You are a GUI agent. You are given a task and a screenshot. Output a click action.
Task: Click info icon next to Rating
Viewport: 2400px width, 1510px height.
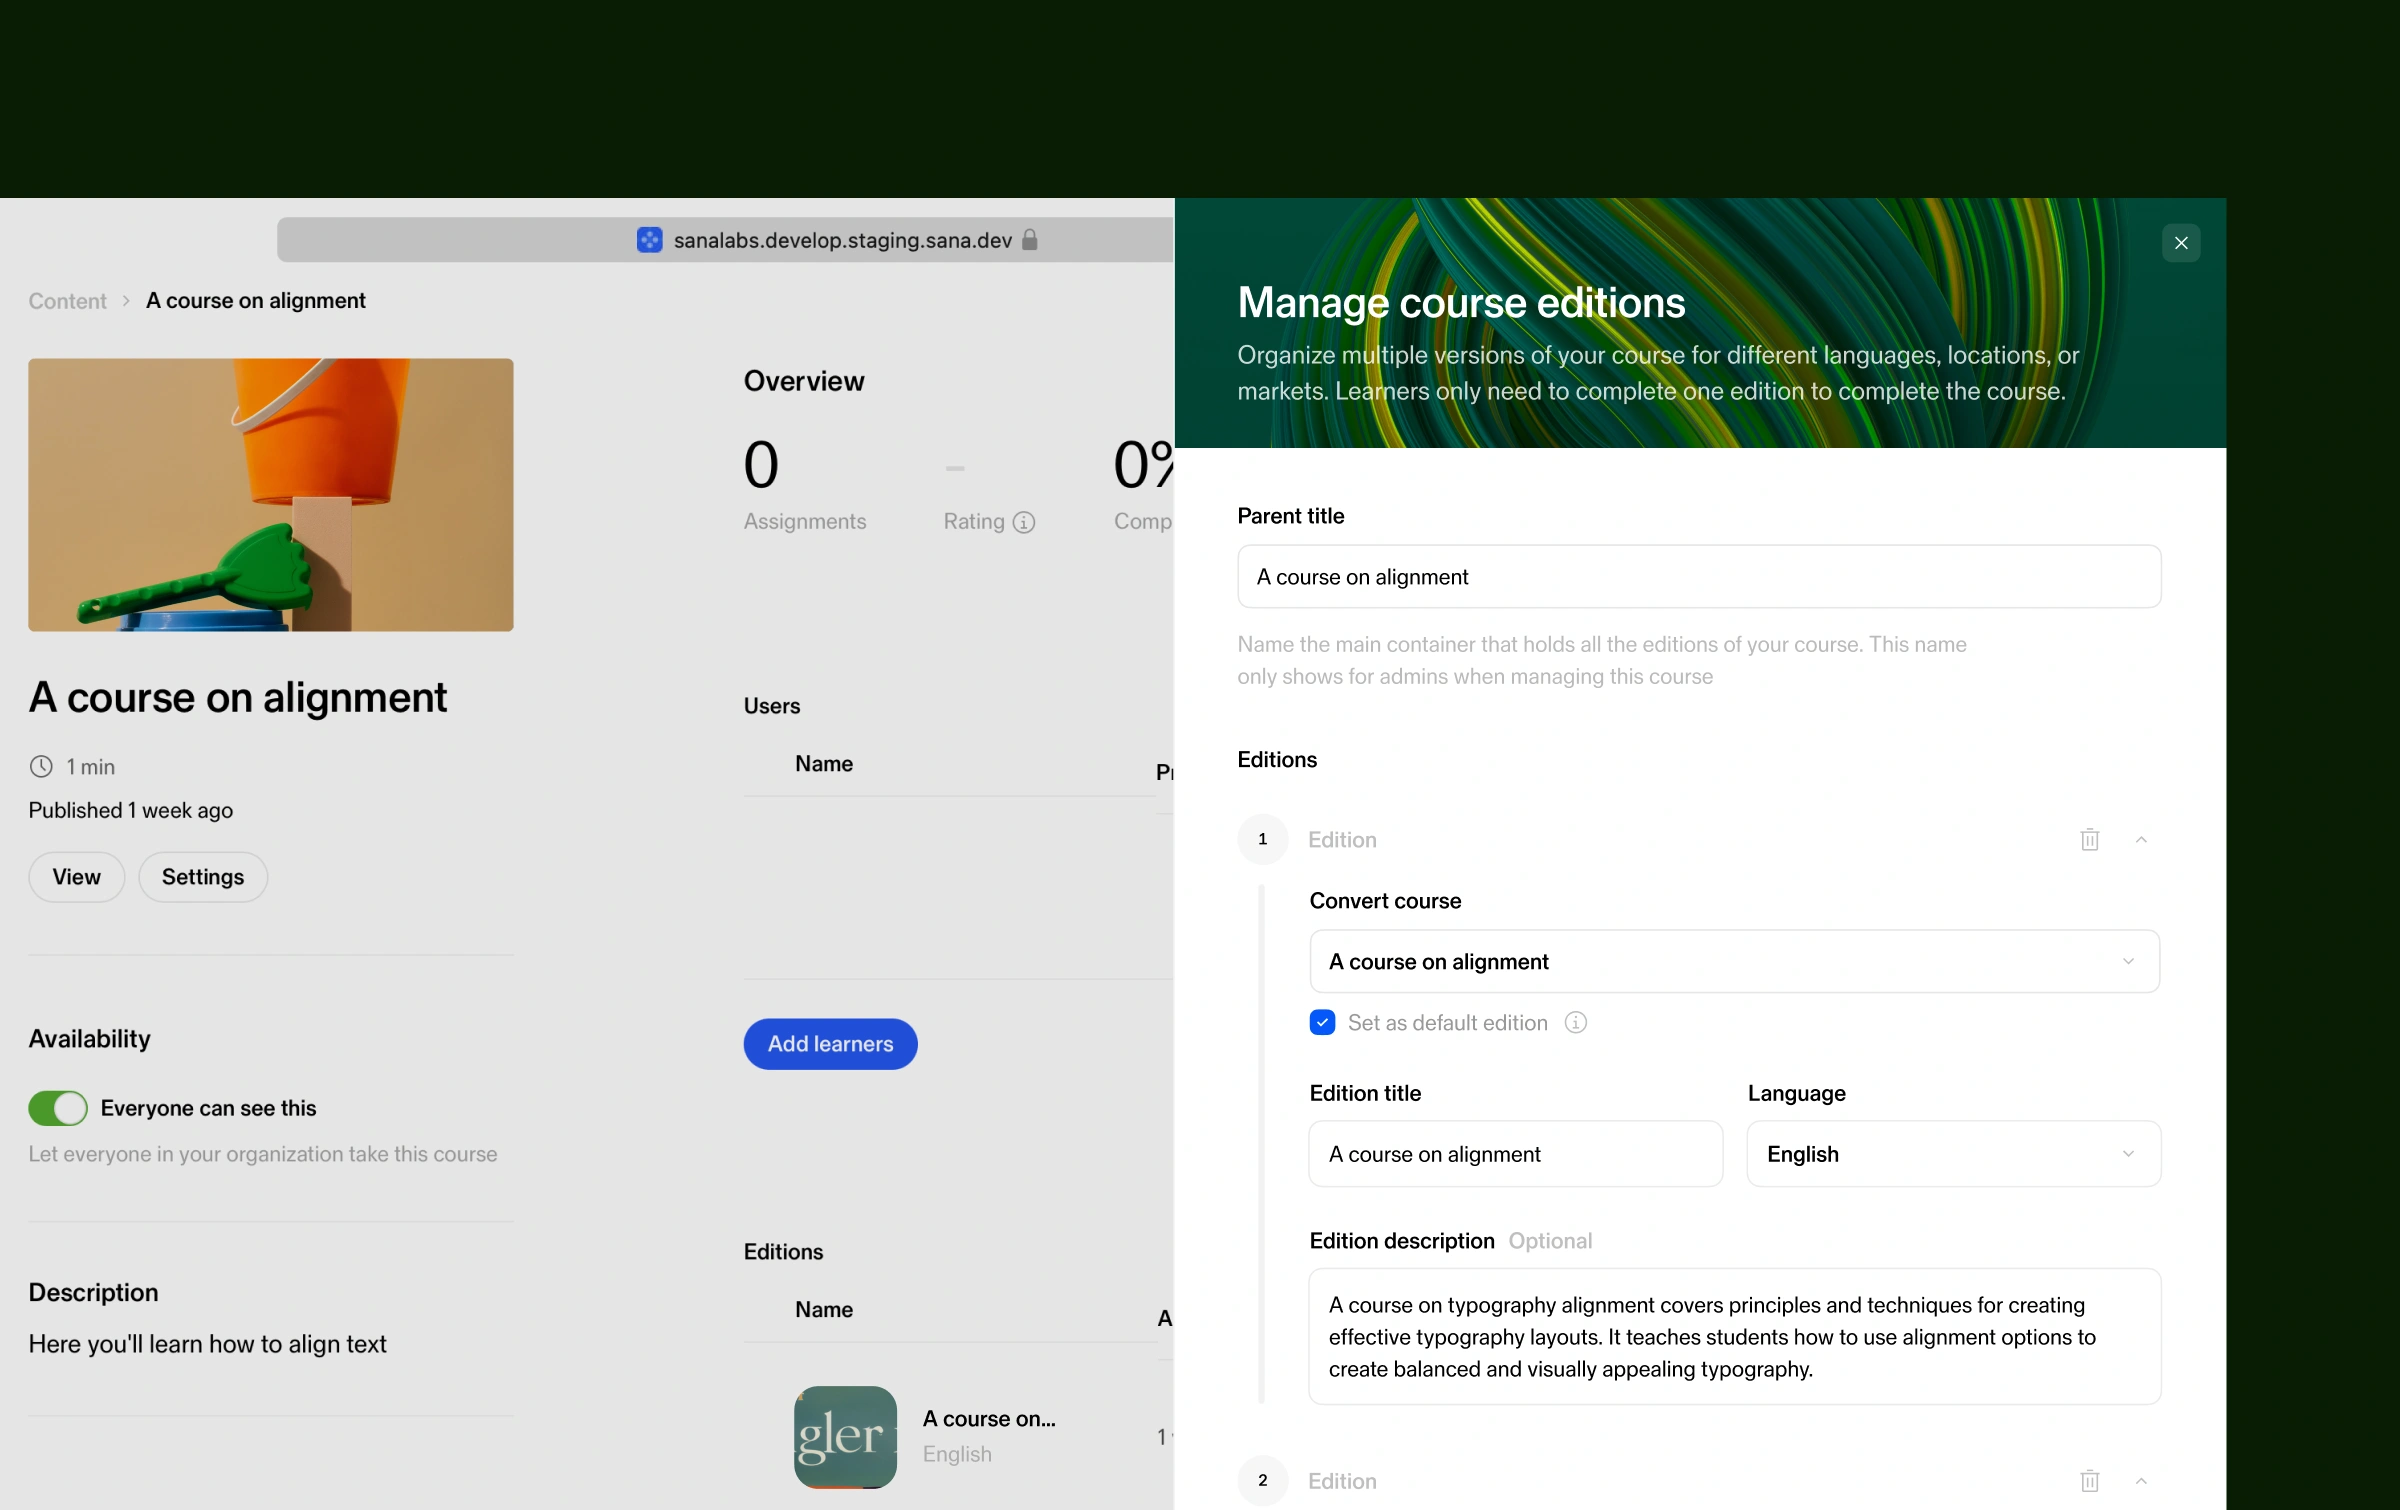pos(1024,522)
